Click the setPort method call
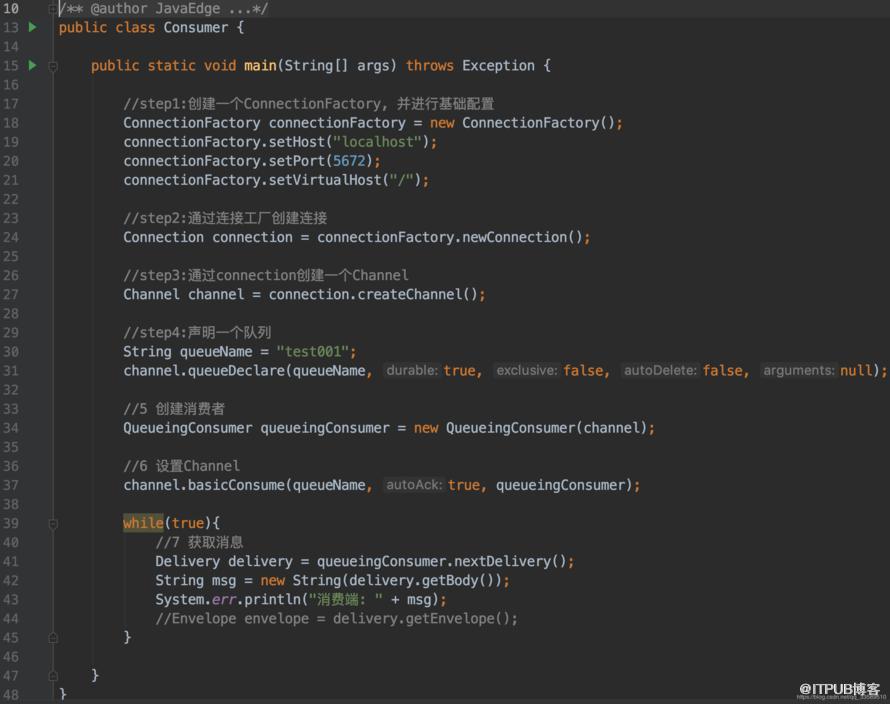Screen dimensions: 890x704 pos(296,161)
